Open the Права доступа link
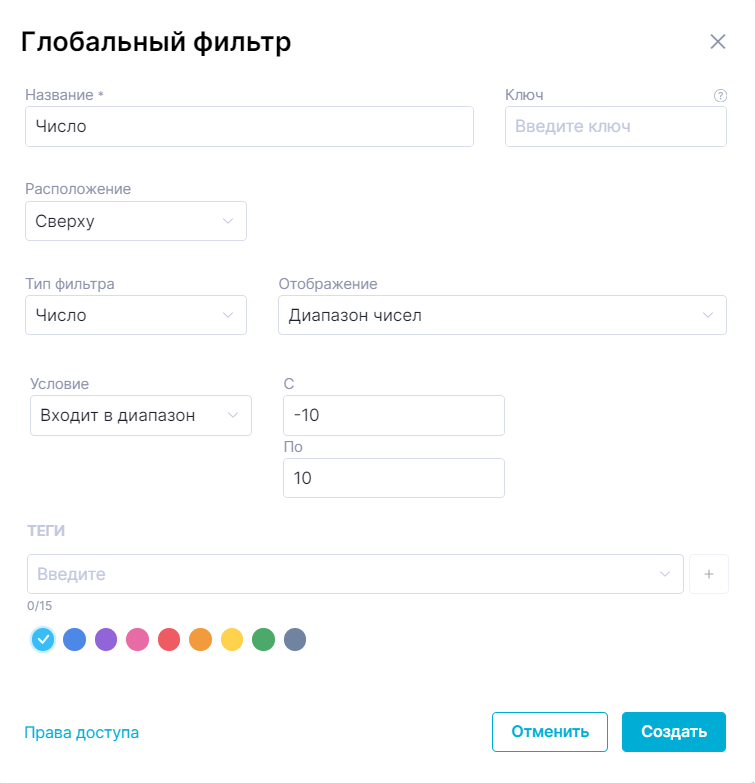This screenshot has width=755, height=783. coord(81,733)
